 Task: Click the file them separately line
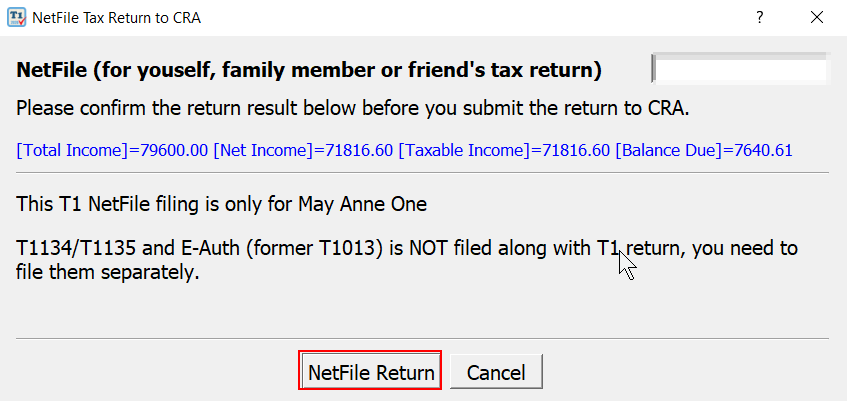107,272
